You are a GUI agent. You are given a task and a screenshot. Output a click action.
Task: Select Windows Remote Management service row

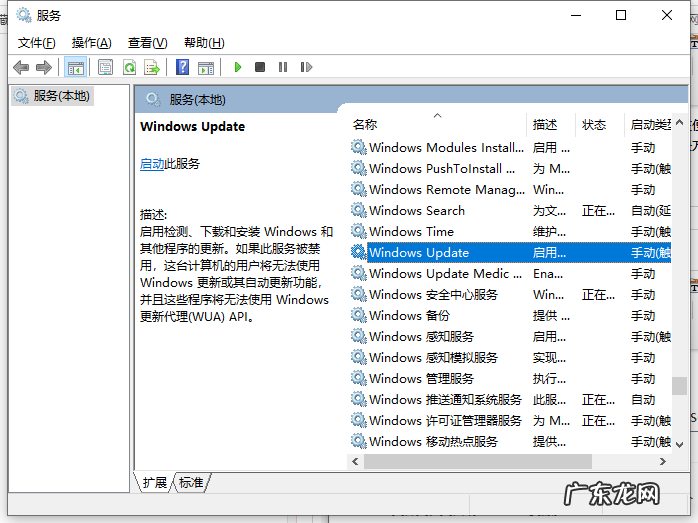click(x=511, y=189)
